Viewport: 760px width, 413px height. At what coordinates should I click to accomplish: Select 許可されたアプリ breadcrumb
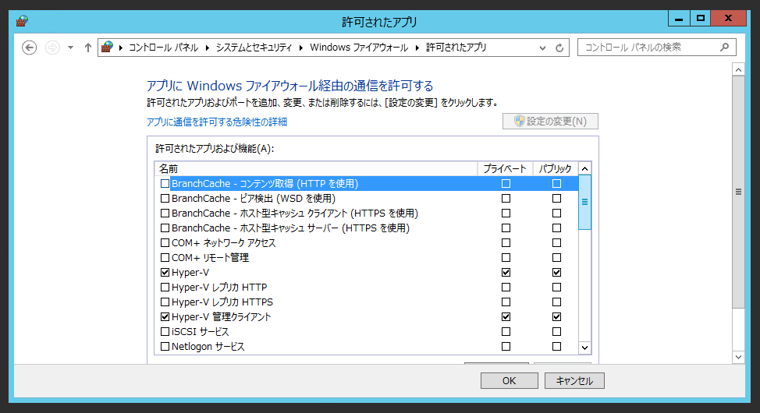pos(456,48)
